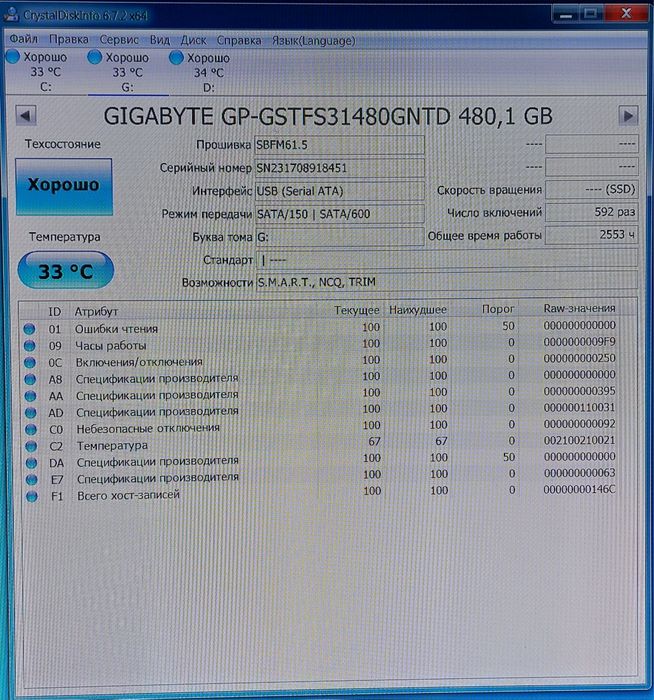Screen dimensions: 654x700
Task: Click the Raw-значения column header
Action: coord(579,308)
